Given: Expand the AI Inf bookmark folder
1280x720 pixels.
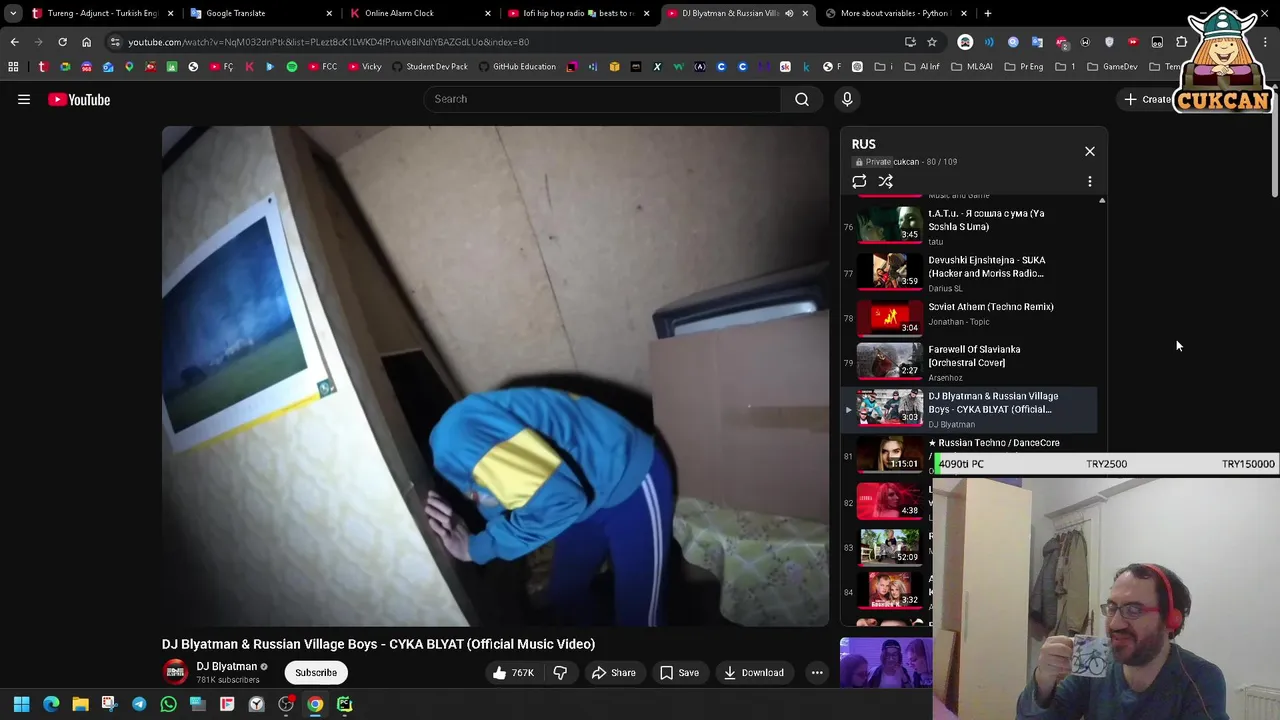Looking at the screenshot, I should click(922, 67).
